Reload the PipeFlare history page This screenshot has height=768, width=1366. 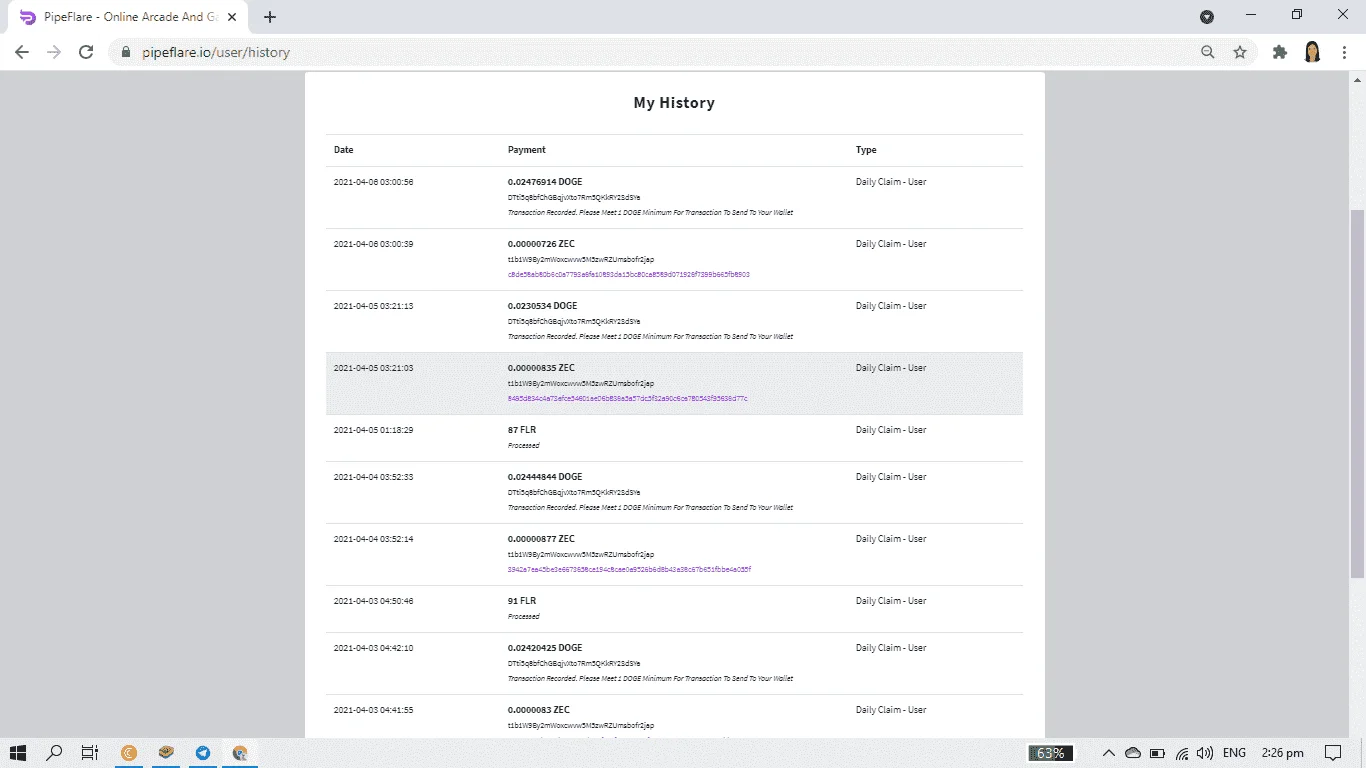(x=86, y=52)
